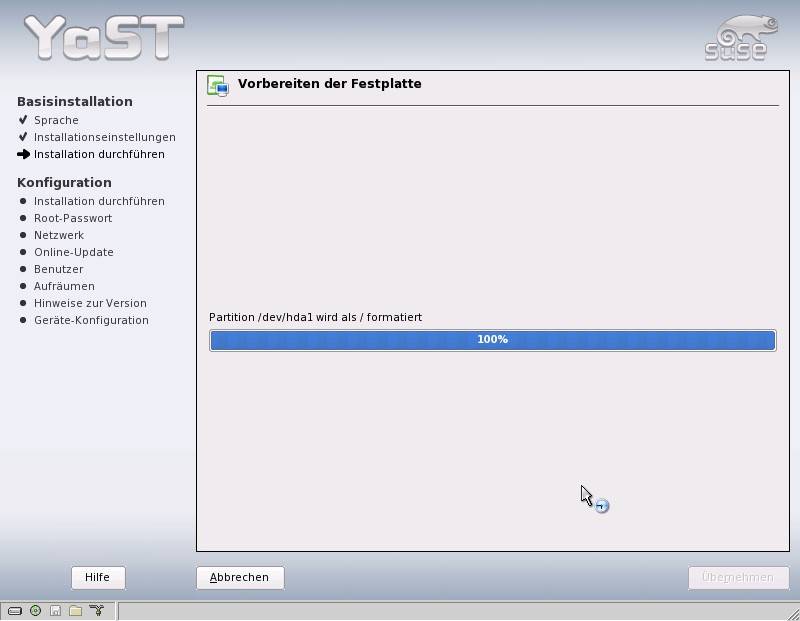
Task: Select the Benutzer step in the sidebar
Action: click(x=58, y=269)
